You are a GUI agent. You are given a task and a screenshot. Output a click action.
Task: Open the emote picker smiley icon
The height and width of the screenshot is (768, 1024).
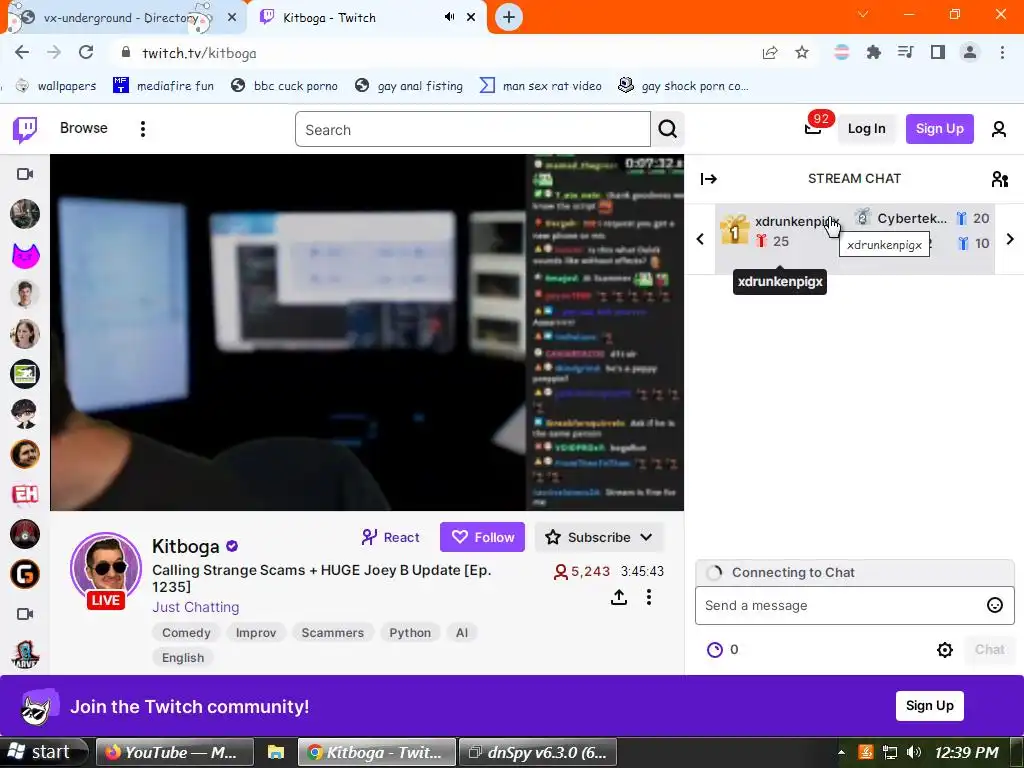pos(995,605)
